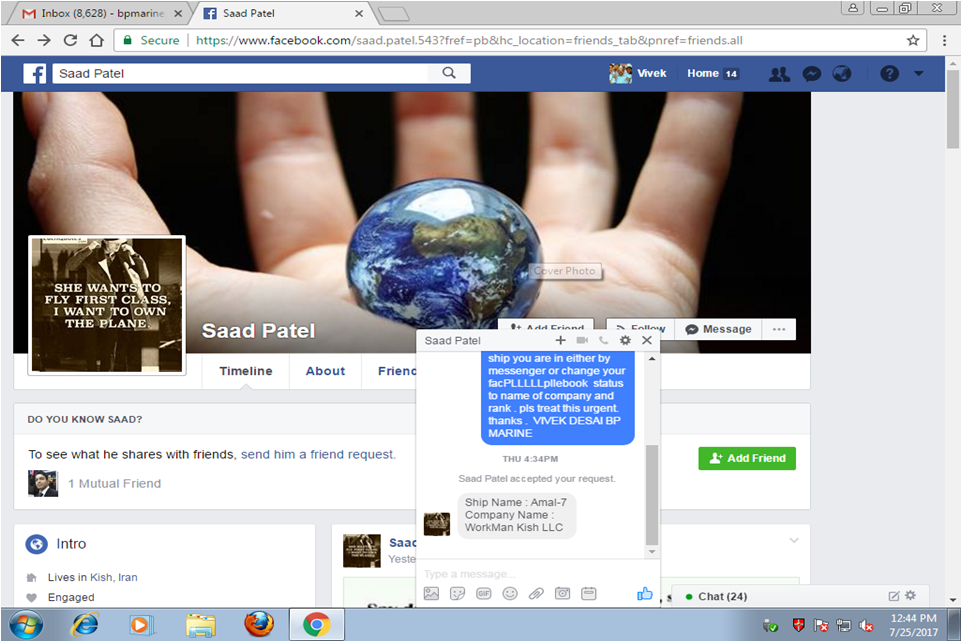Select the About tab
The image size is (962, 642).
[x=325, y=371]
